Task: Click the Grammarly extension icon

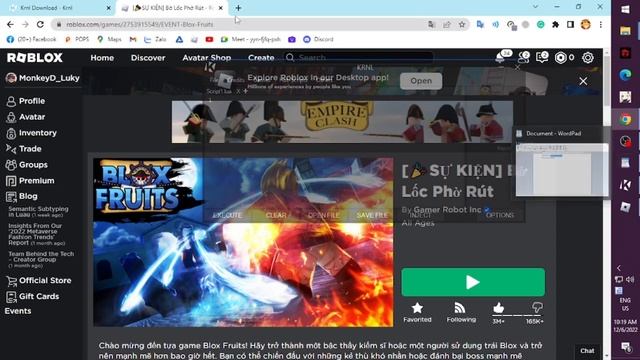Action: click(x=540, y=24)
